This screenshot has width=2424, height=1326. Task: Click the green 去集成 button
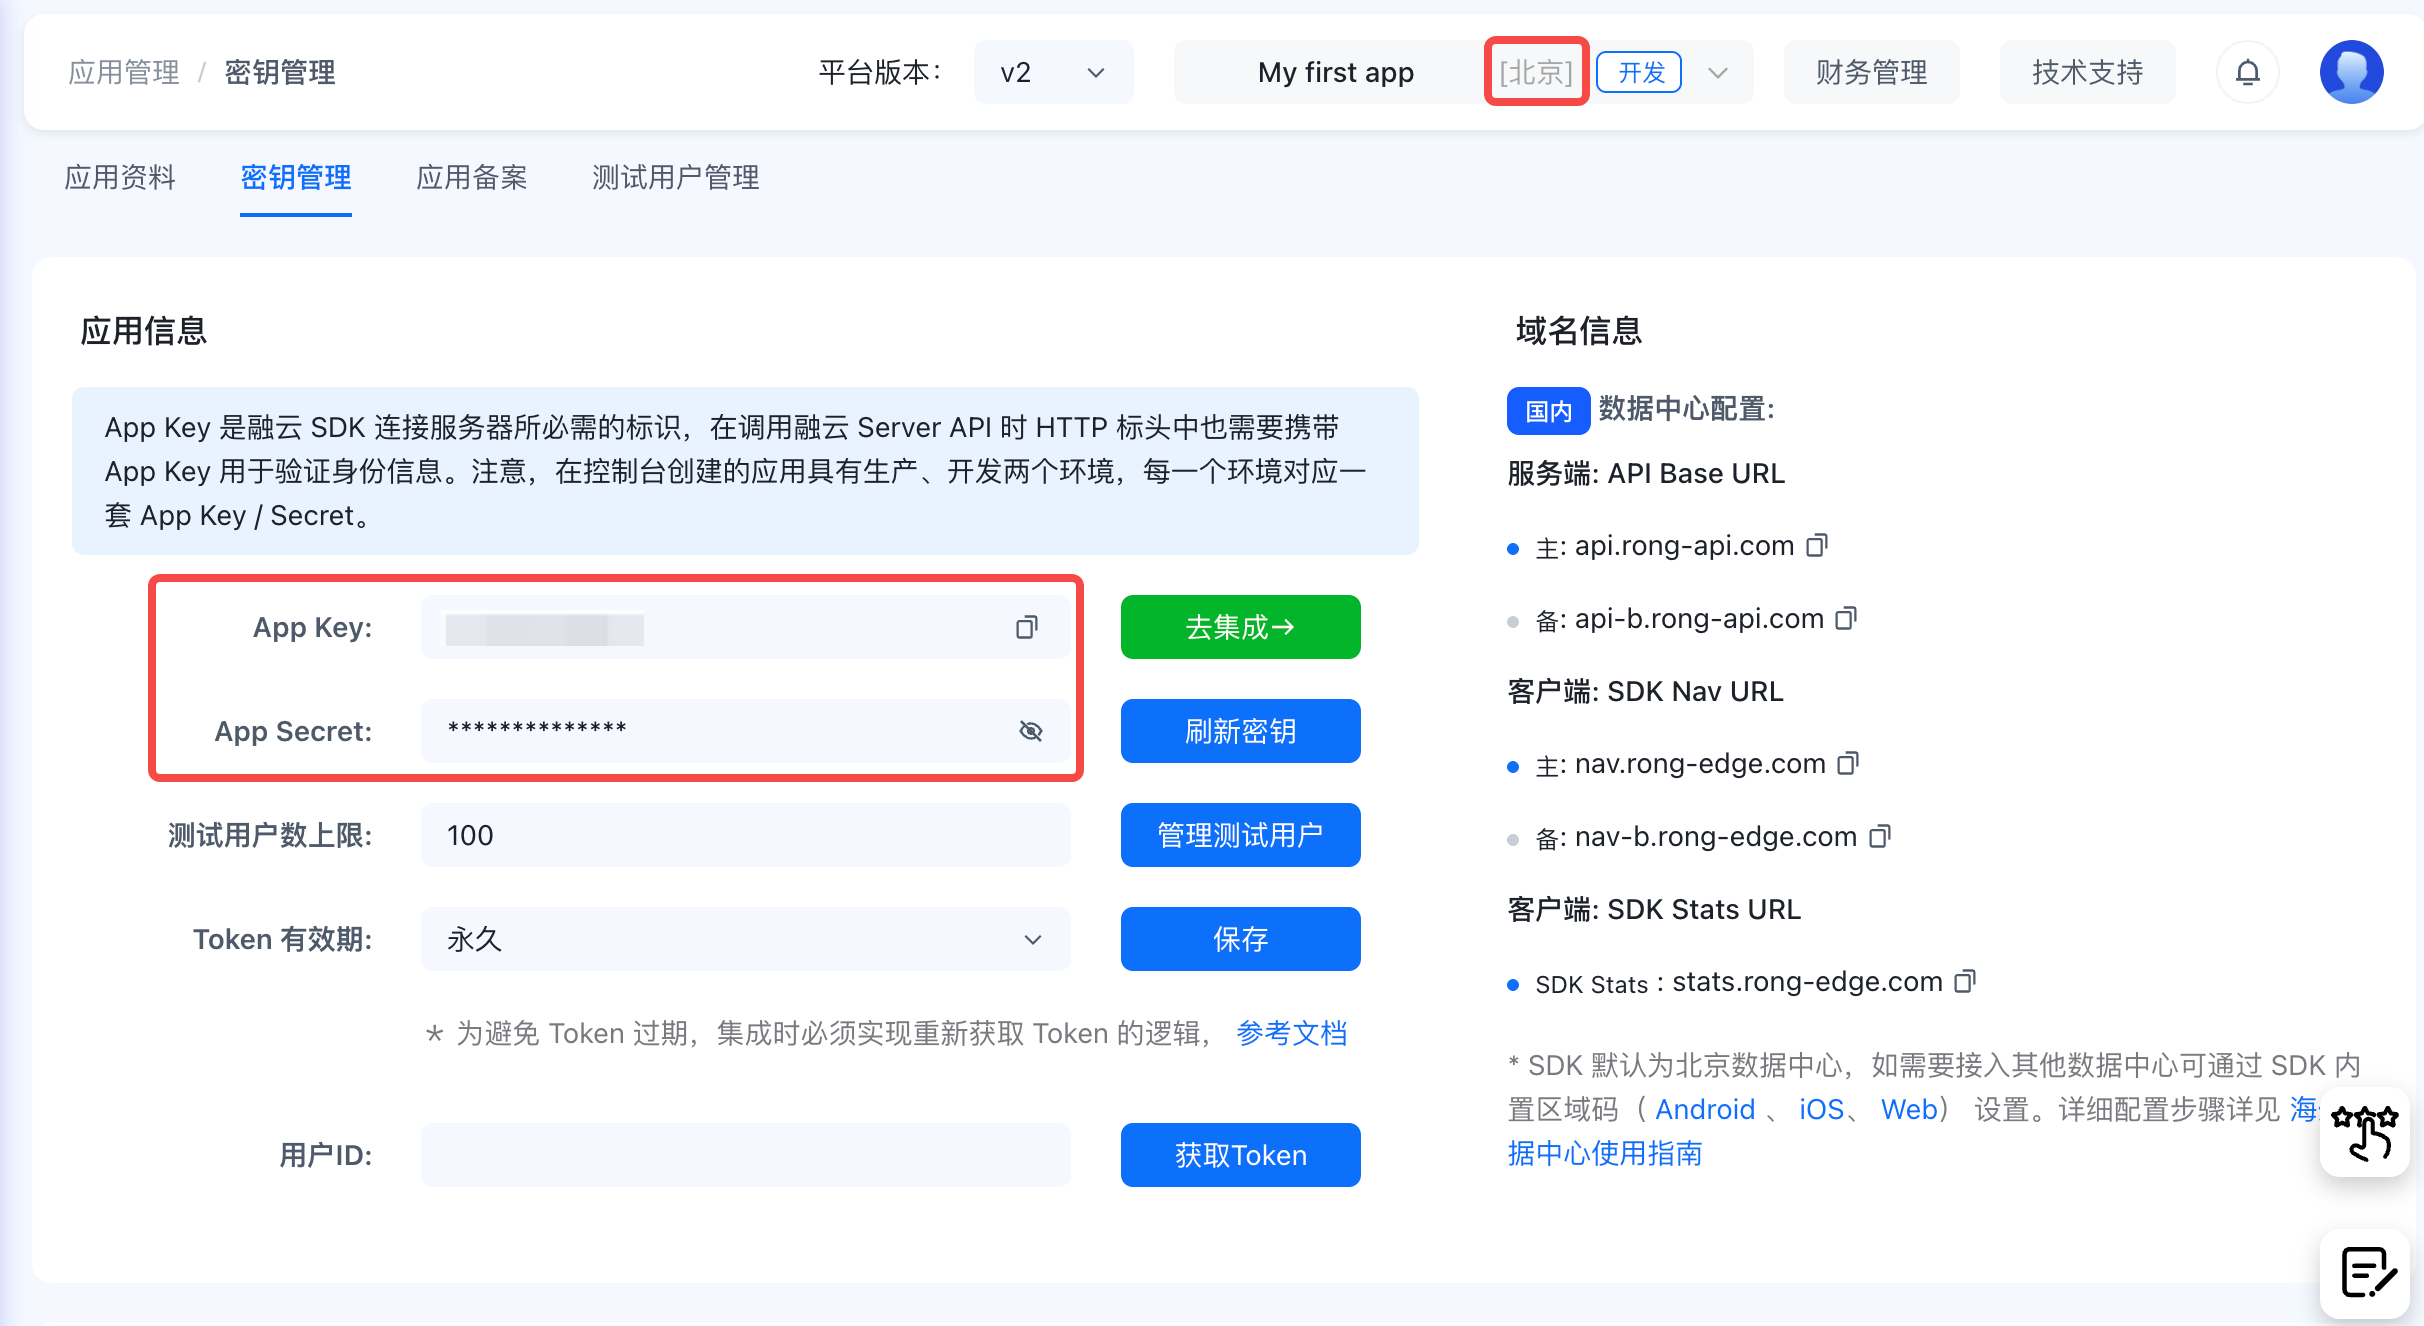tap(1240, 627)
